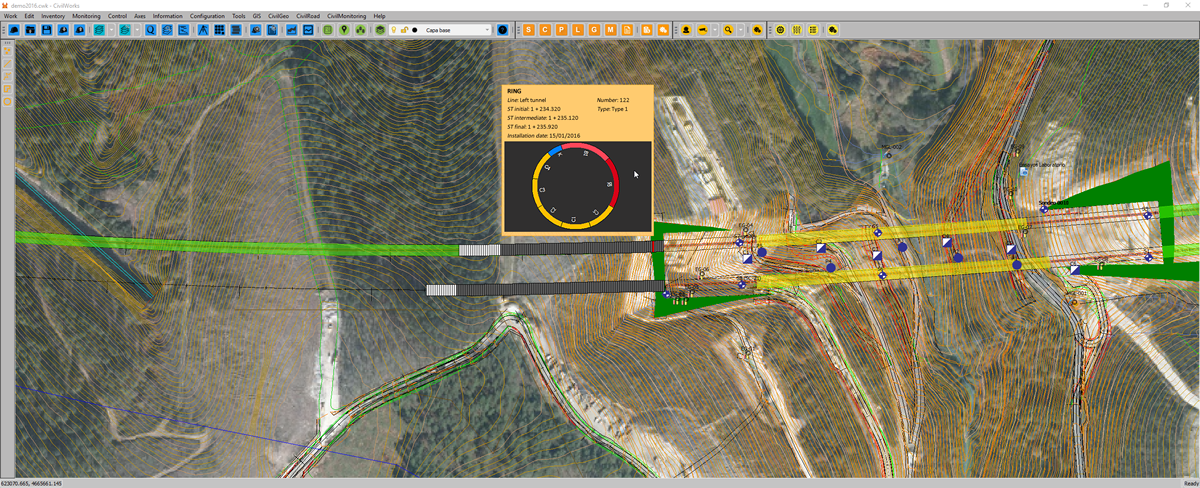Toggle the layer lock padlock icon
Image resolution: width=1200 pixels, height=488 pixels.
(x=404, y=30)
